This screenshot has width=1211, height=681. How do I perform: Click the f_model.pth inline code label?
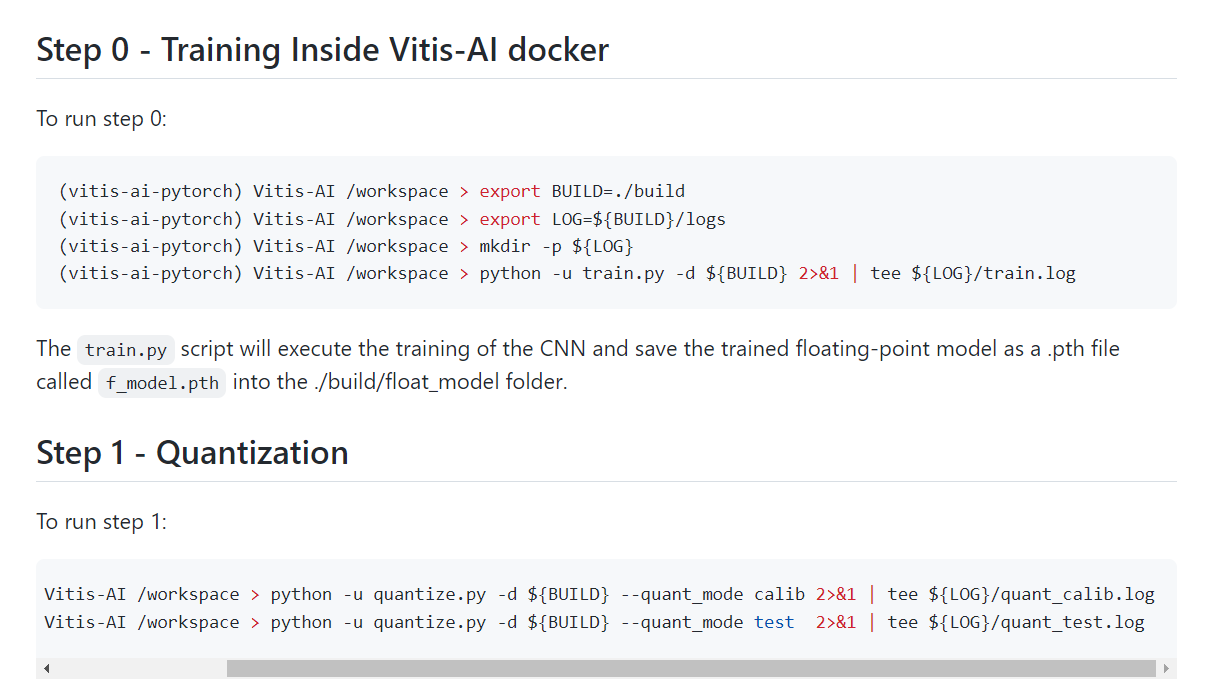tap(162, 383)
